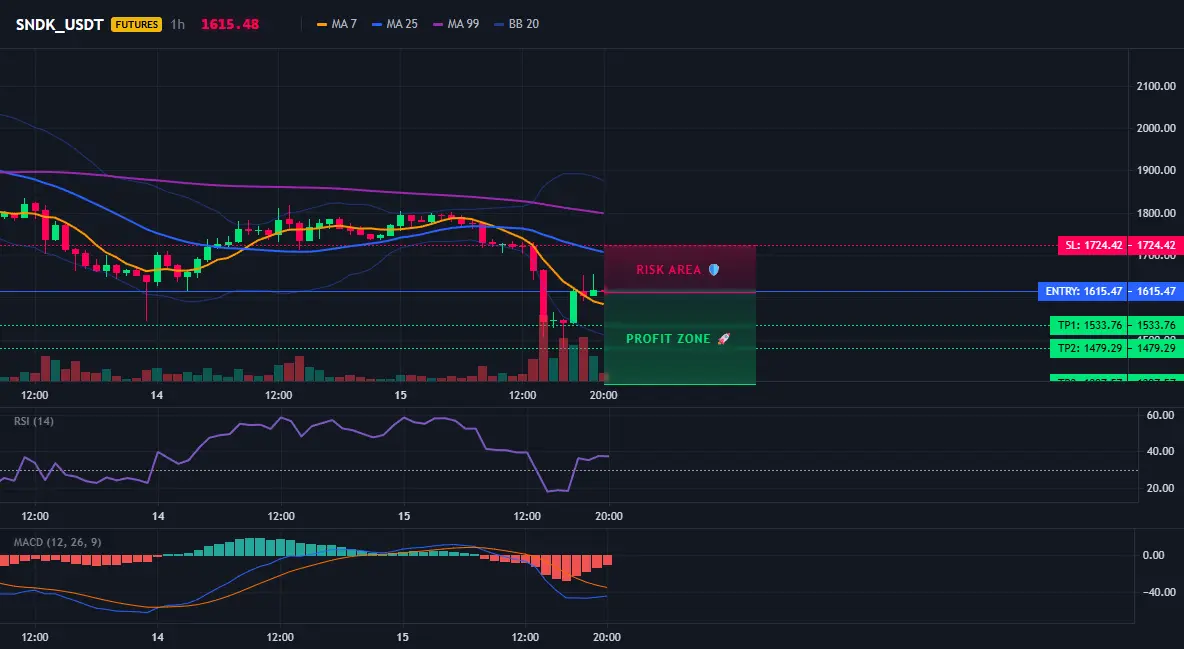1184x649 pixels.
Task: Click 20:00 on the MACD time axis
Action: coord(607,637)
